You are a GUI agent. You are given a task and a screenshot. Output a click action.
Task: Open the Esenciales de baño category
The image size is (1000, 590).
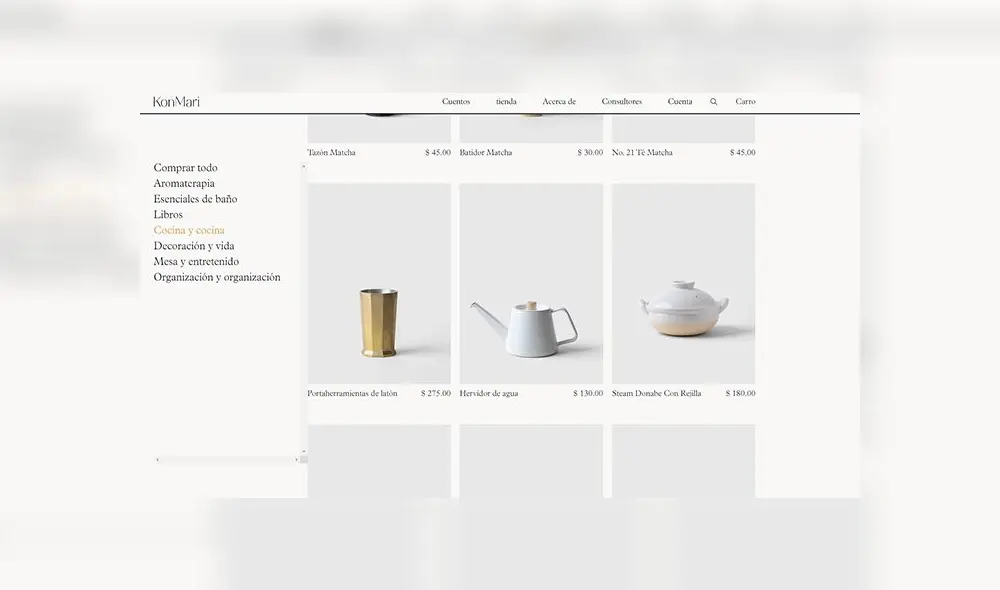pos(195,199)
